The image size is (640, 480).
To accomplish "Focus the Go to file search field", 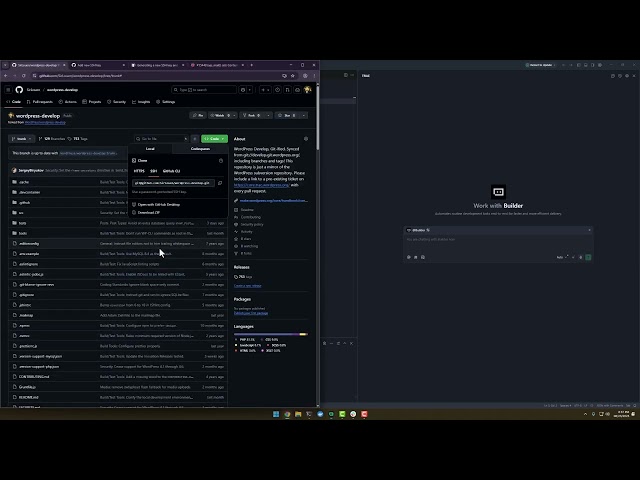I will 161,139.
